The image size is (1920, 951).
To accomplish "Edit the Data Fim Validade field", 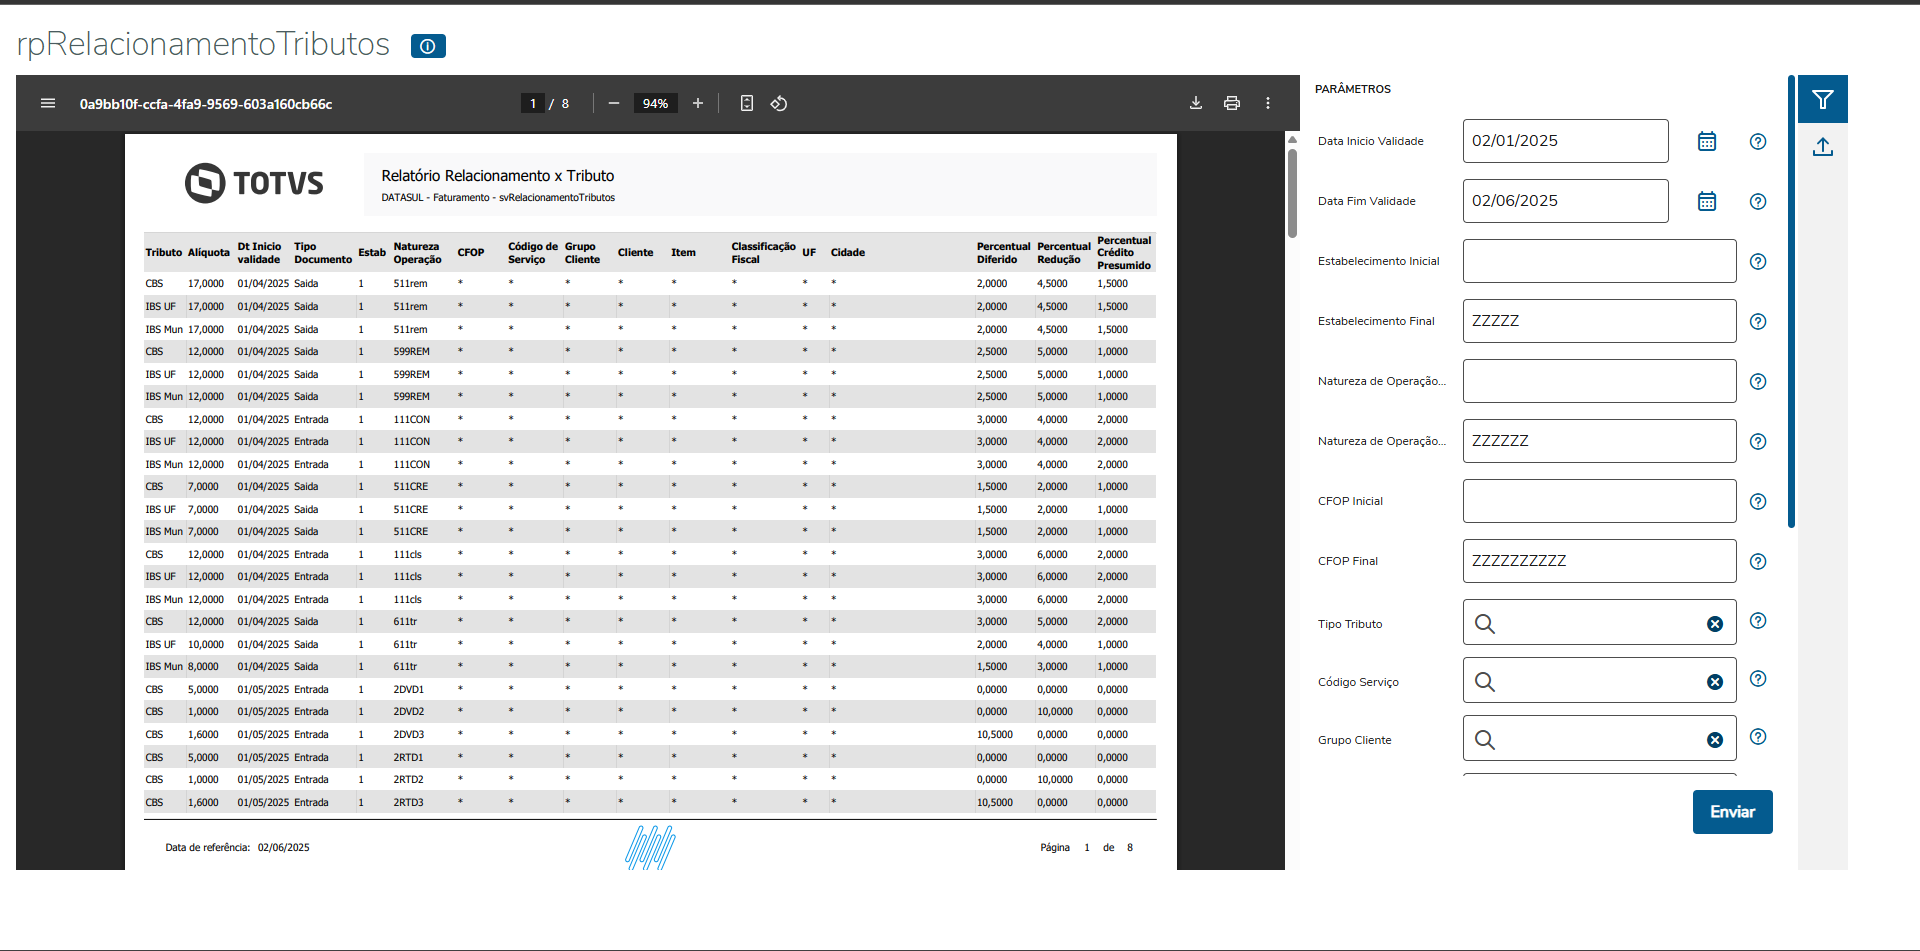I will (1565, 201).
